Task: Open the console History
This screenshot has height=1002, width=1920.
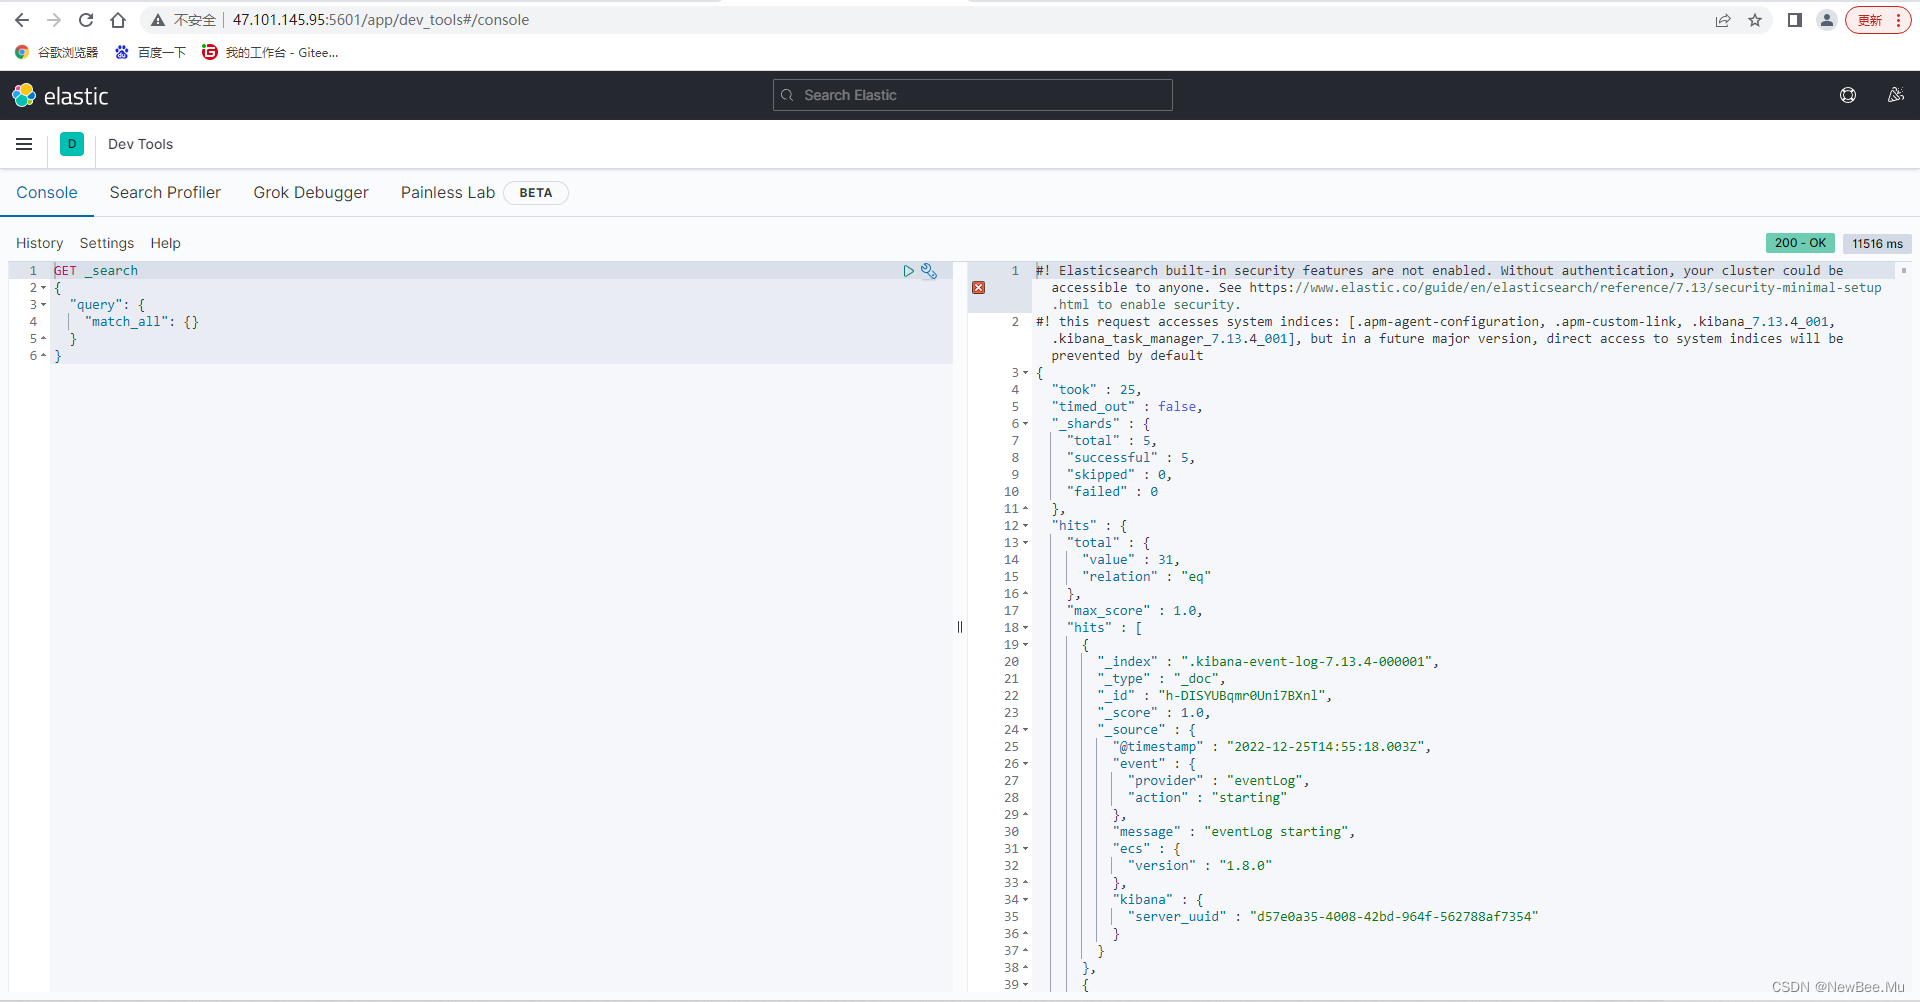Action: coord(39,243)
